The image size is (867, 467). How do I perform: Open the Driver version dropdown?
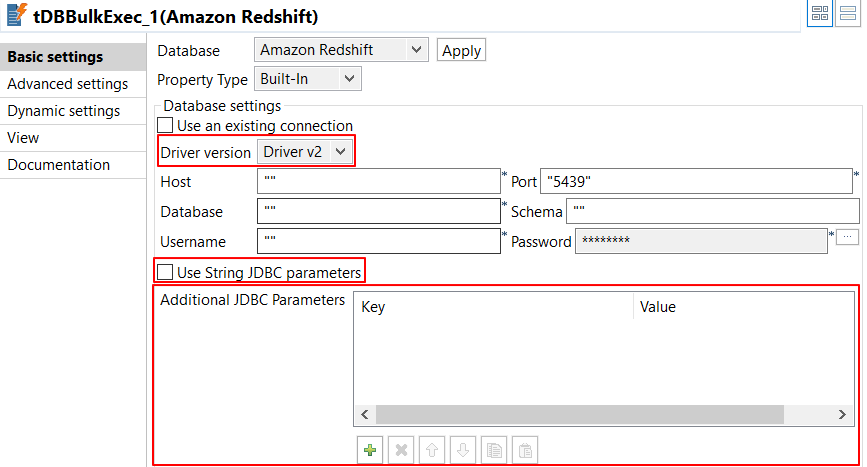(305, 152)
